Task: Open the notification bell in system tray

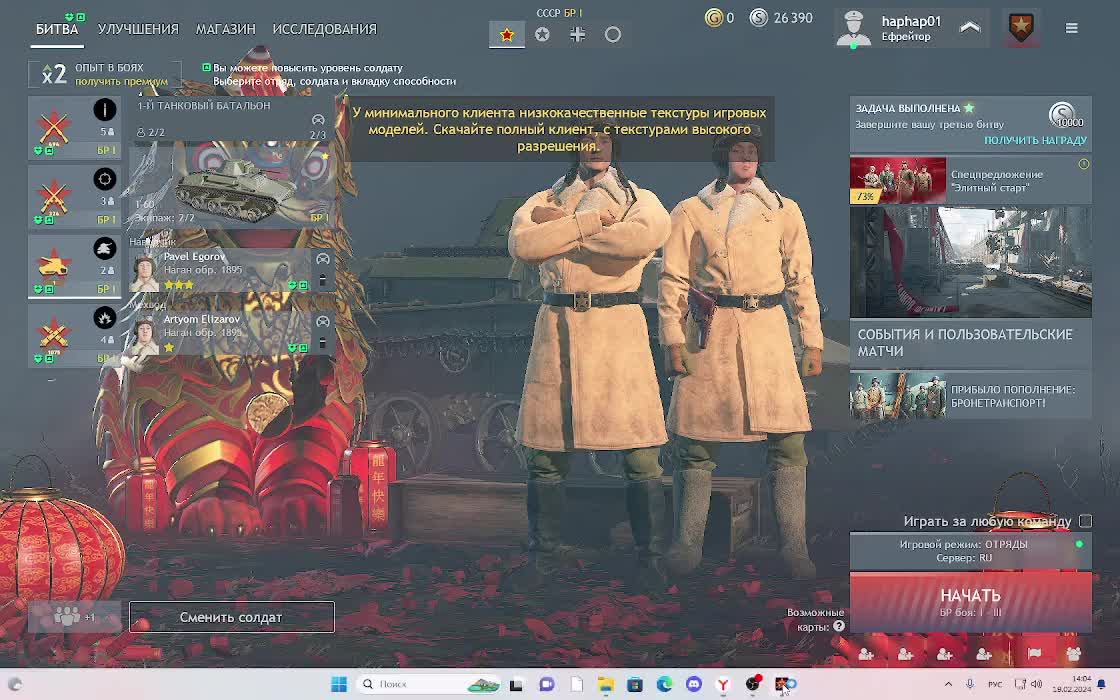Action: [x=1101, y=684]
